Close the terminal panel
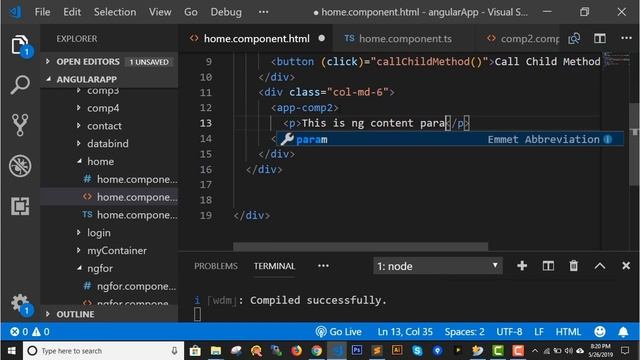This screenshot has height=360, width=640. click(626, 266)
